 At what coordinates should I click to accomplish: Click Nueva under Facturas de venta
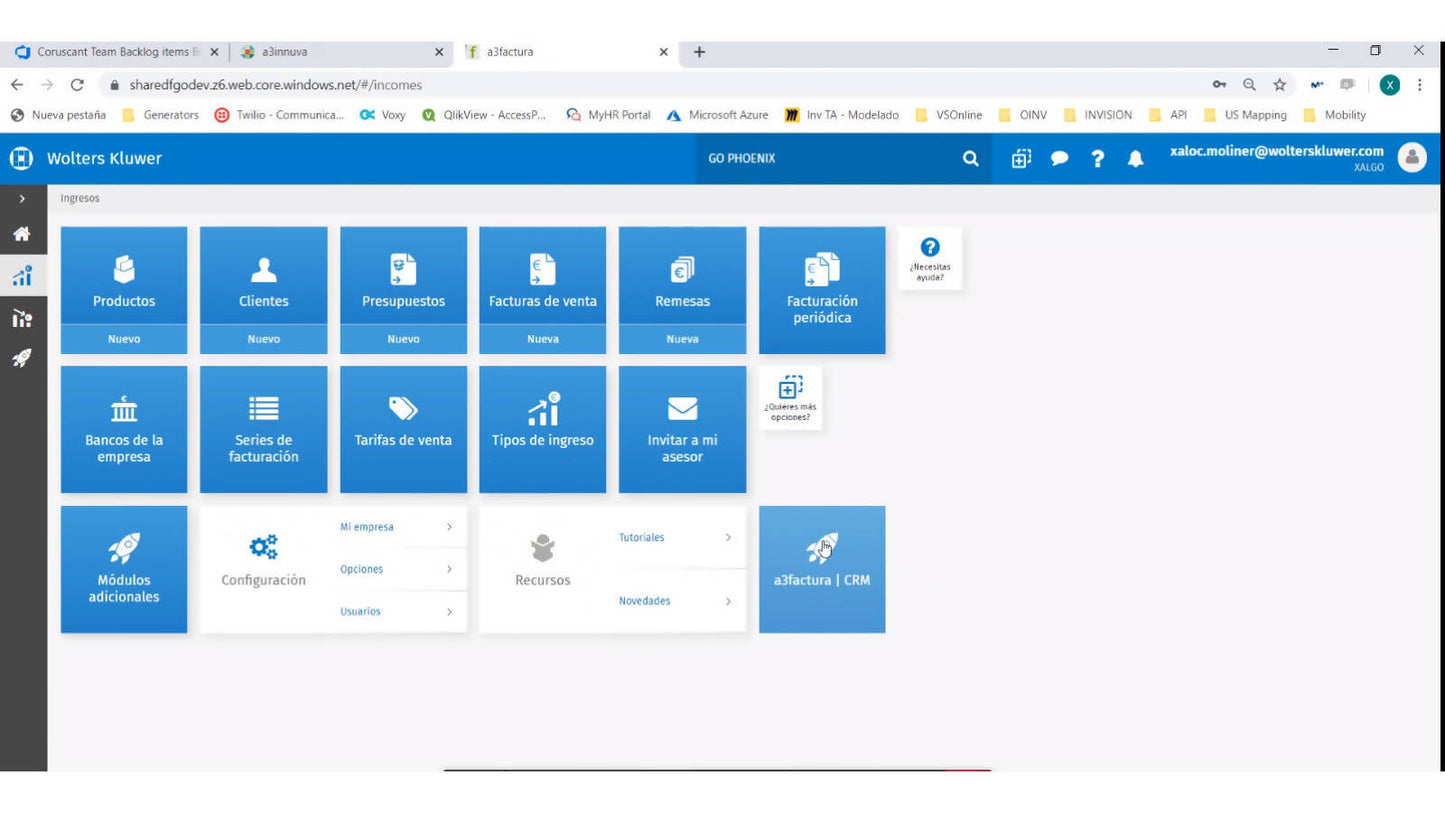click(542, 339)
